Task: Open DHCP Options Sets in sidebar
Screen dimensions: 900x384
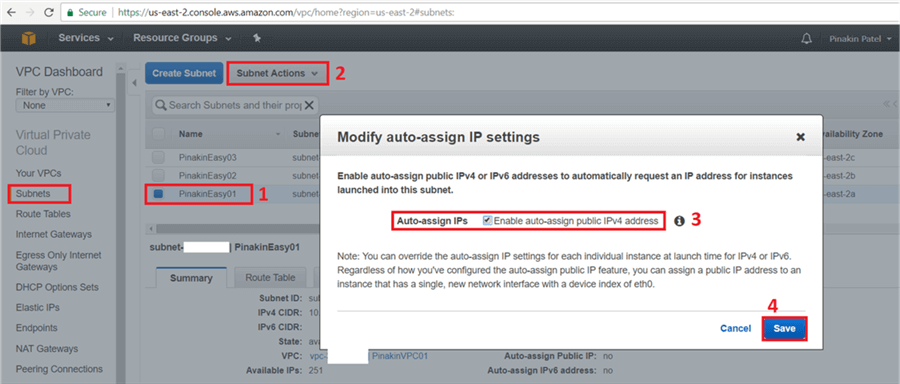Action: (57, 287)
